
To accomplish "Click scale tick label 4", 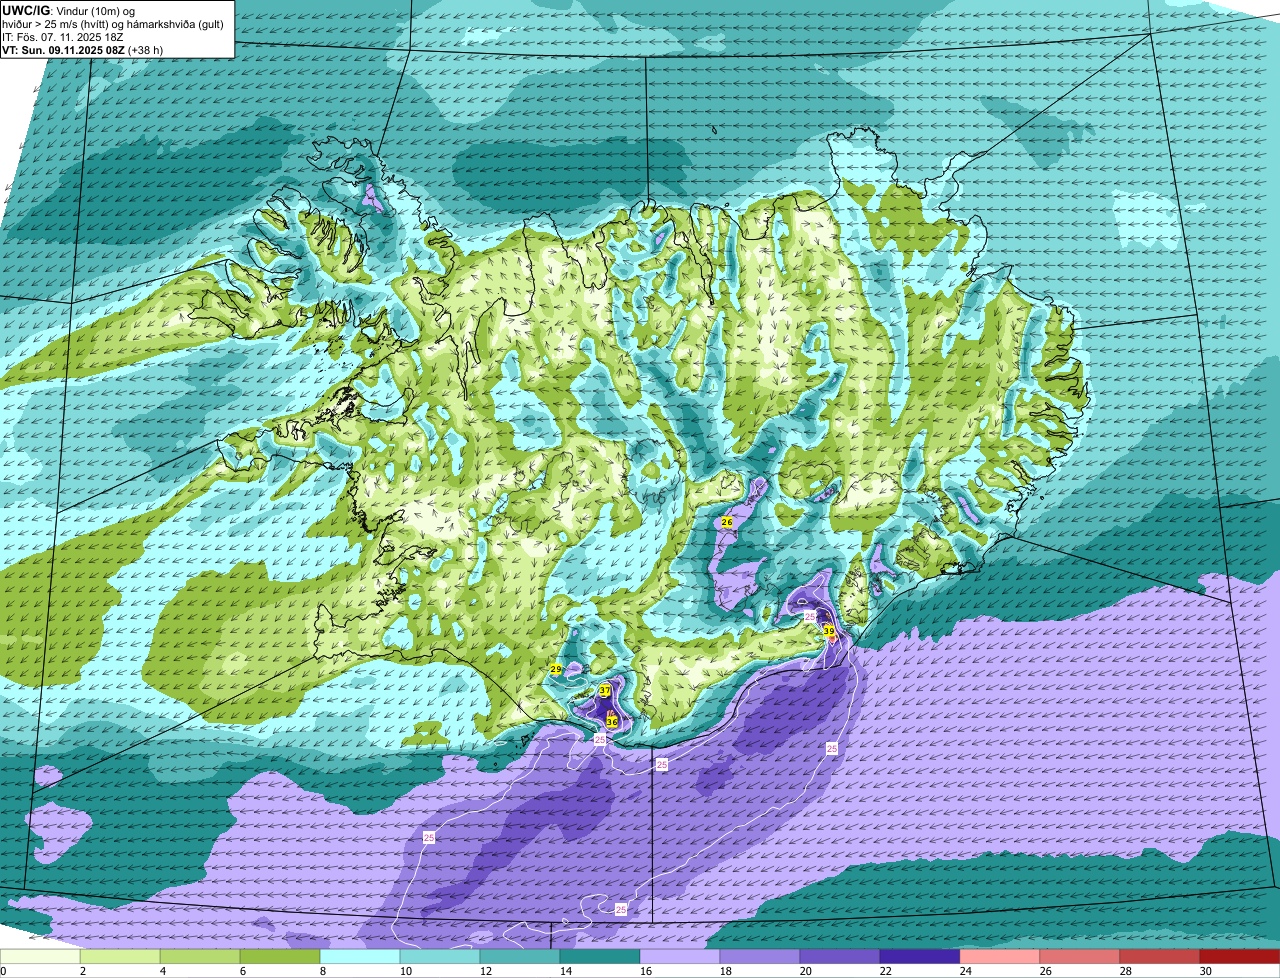I will pyautogui.click(x=162, y=971).
